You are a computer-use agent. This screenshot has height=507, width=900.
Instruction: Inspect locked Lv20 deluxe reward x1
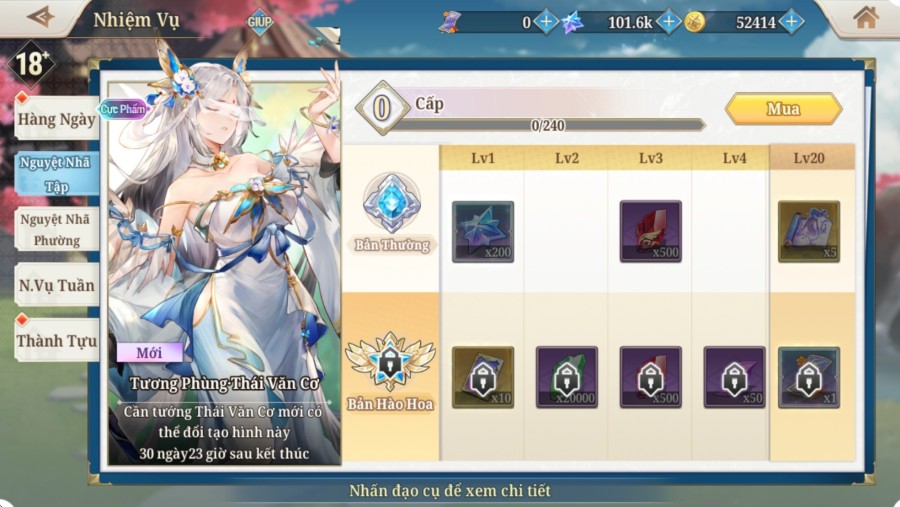point(809,377)
